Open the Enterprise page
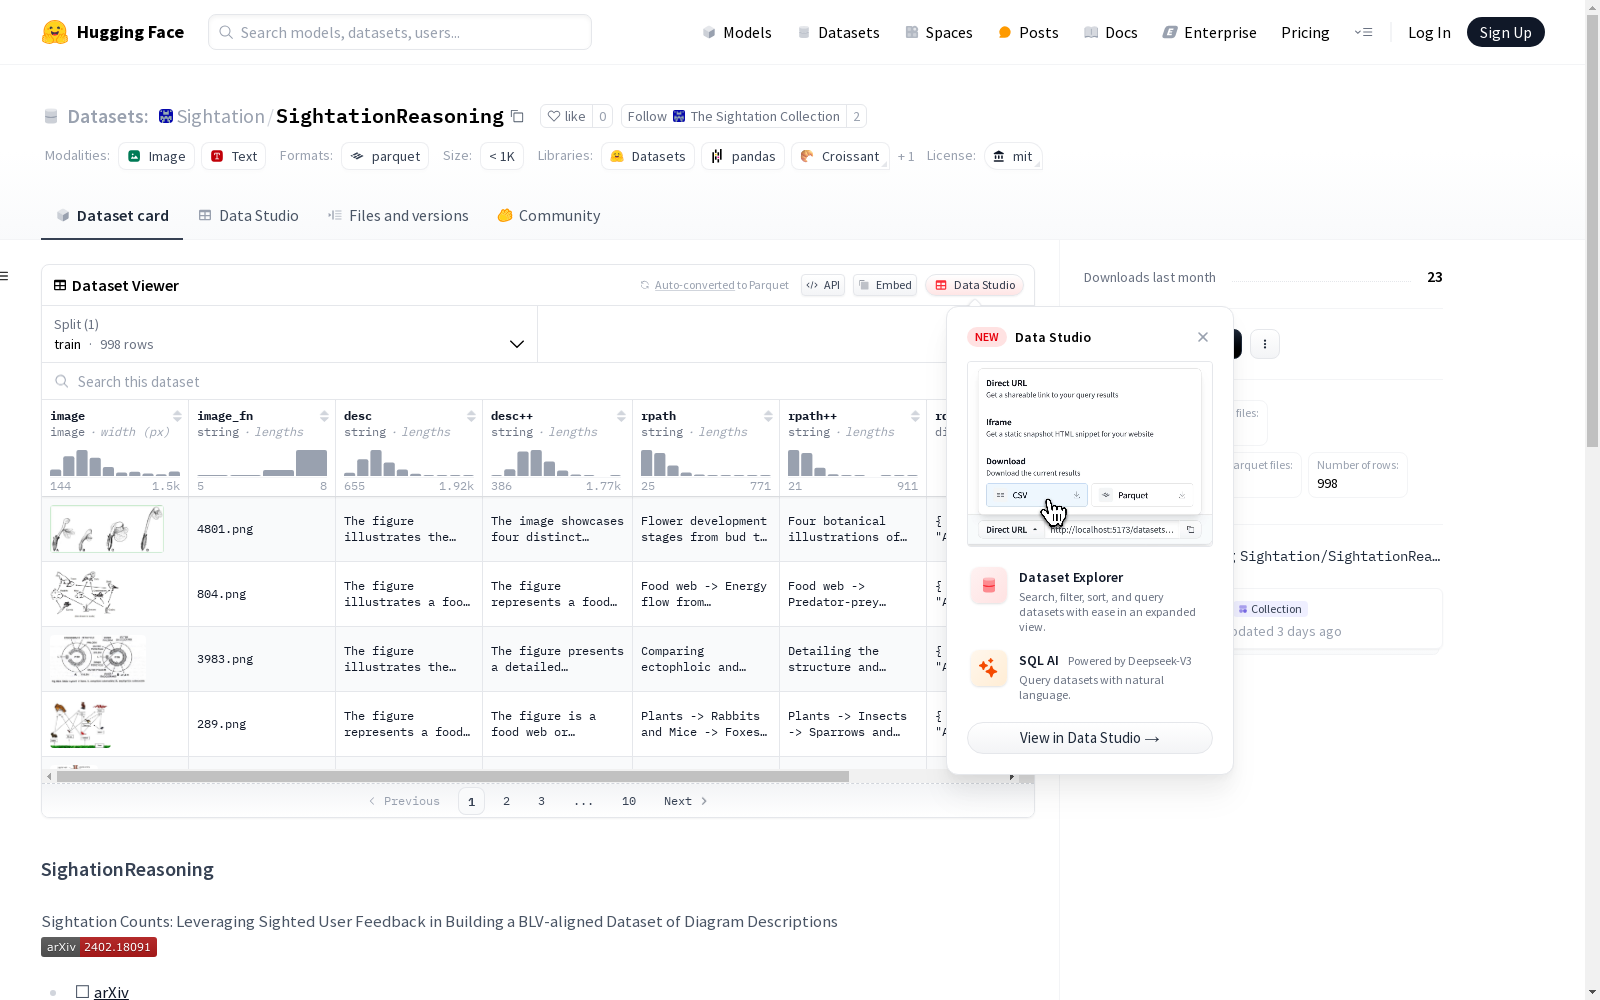This screenshot has width=1600, height=1000. [x=1209, y=32]
